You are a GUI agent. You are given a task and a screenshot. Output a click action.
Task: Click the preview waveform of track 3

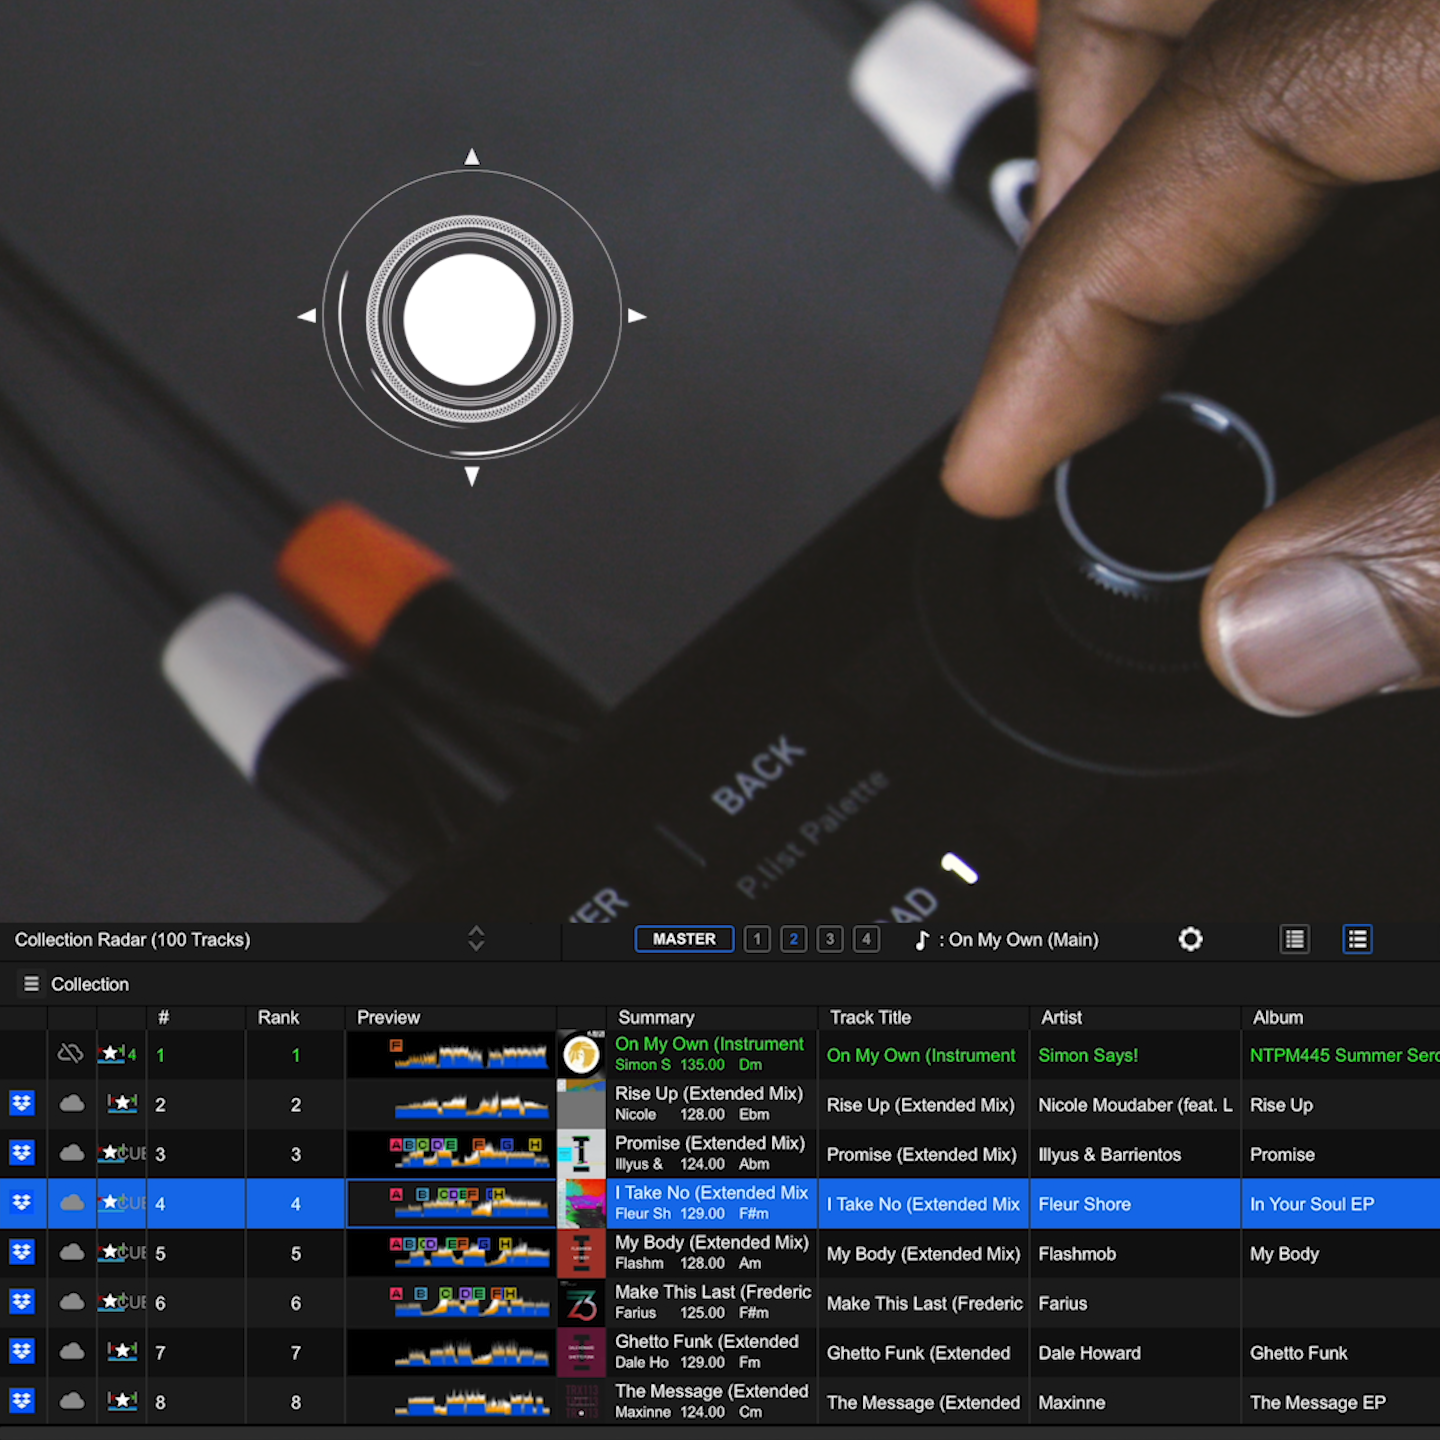(470, 1154)
